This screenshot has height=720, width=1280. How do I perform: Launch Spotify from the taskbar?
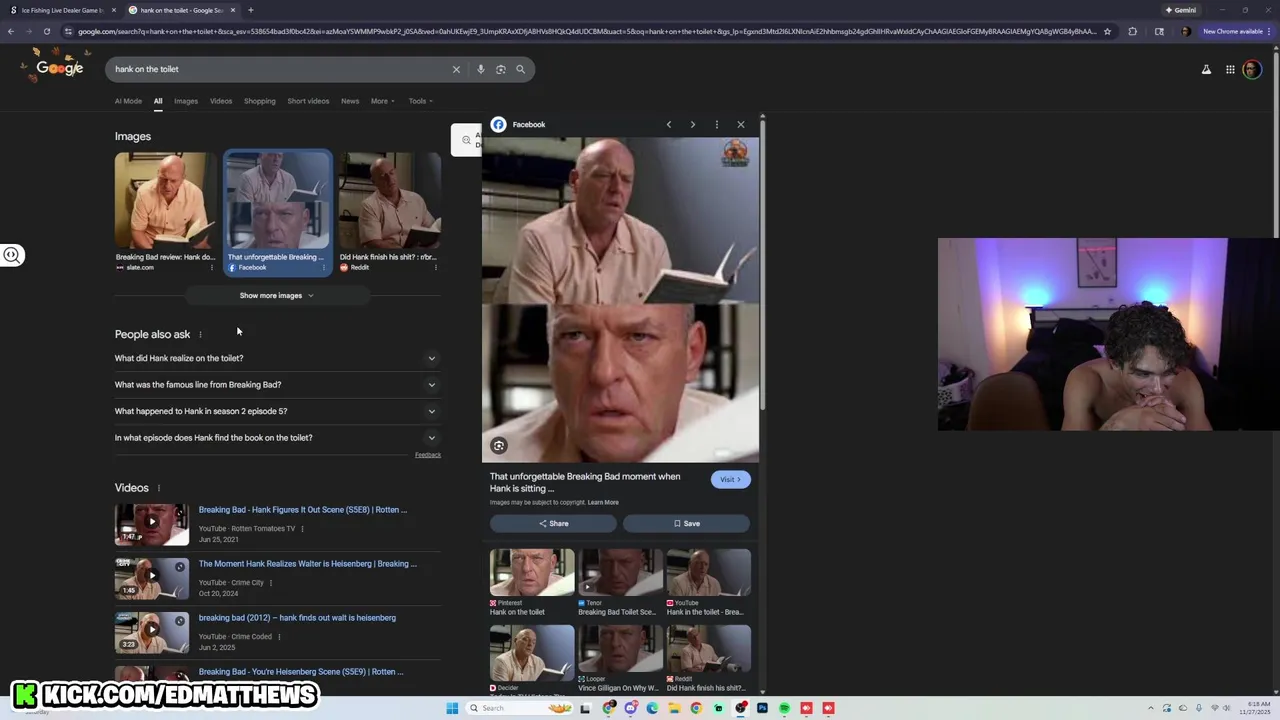[x=784, y=708]
